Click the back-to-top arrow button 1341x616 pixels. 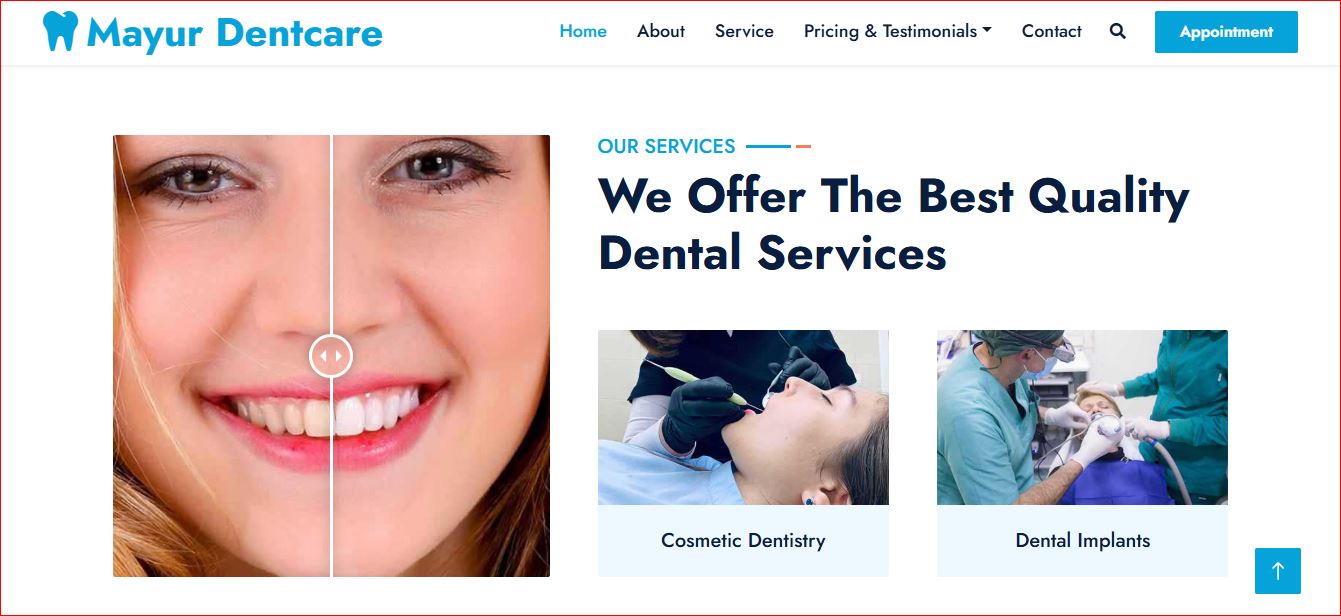coord(1278,571)
